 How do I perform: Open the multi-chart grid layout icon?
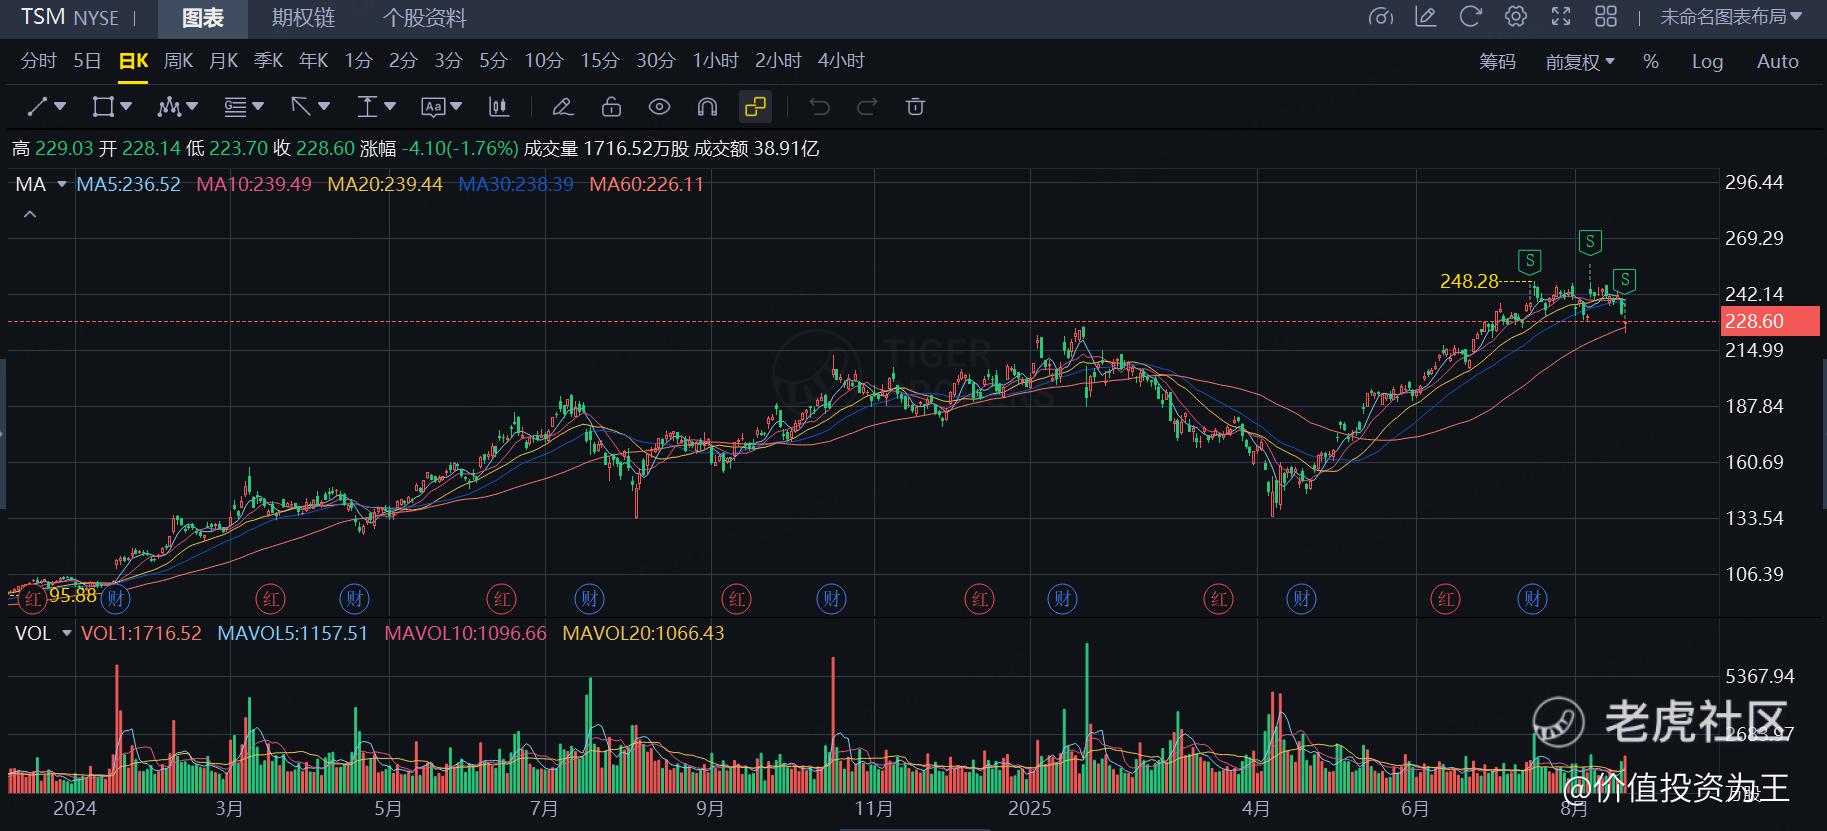[1605, 17]
